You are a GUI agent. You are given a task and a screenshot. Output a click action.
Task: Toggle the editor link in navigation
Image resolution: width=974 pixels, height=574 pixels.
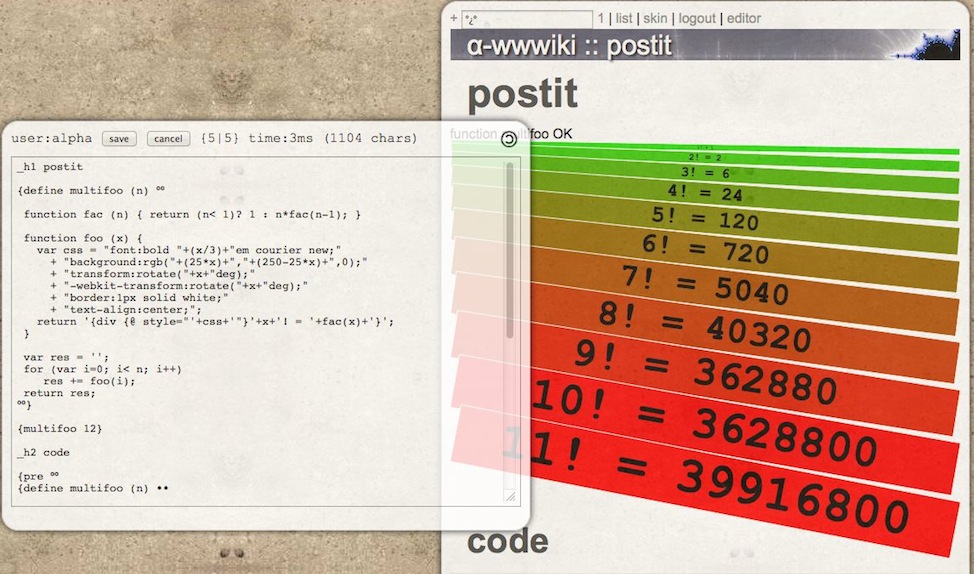(743, 18)
